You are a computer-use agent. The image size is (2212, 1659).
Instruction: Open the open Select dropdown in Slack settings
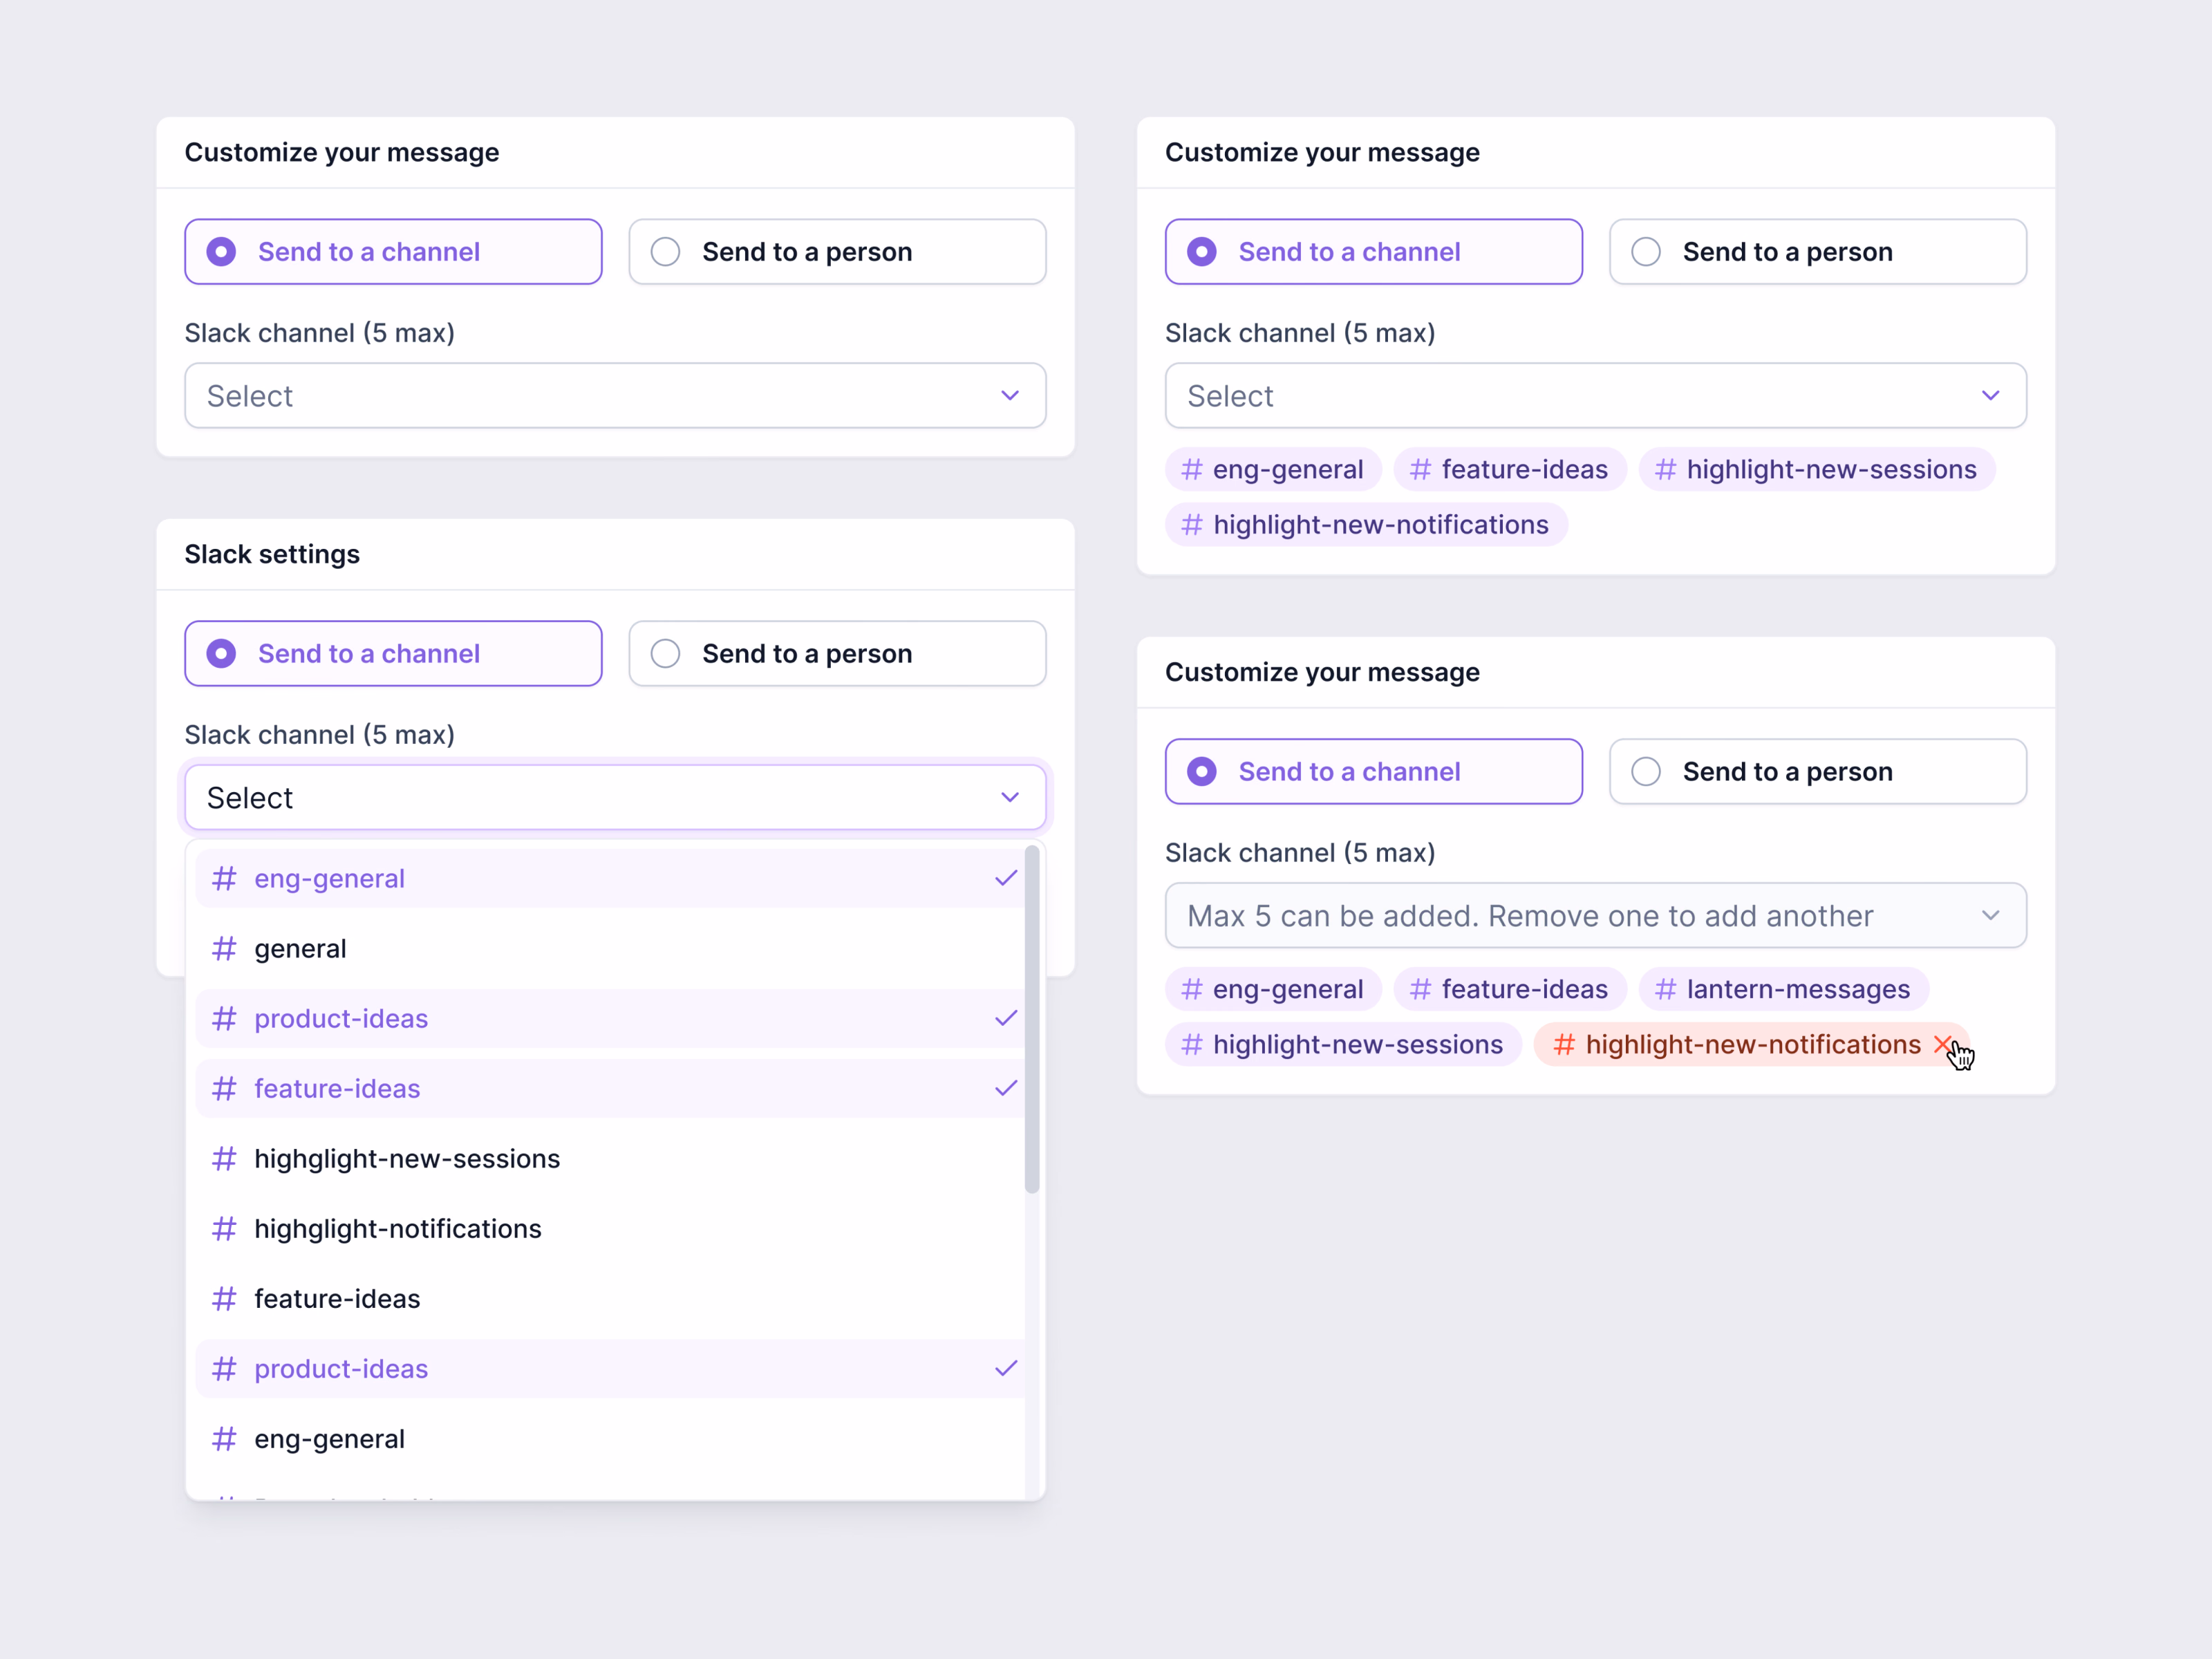coord(615,798)
